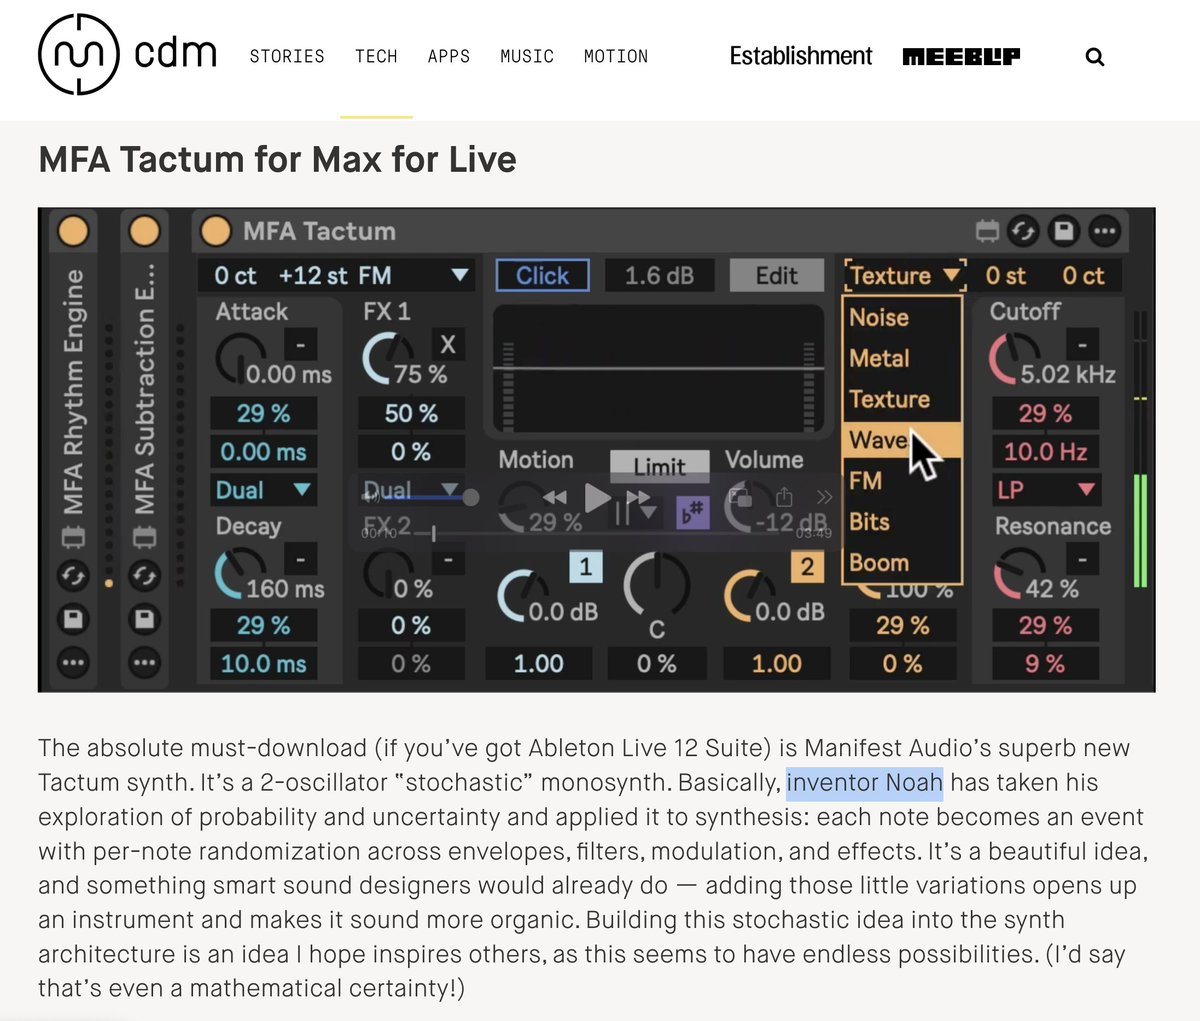Open the LP filter type dropdown

1045,490
